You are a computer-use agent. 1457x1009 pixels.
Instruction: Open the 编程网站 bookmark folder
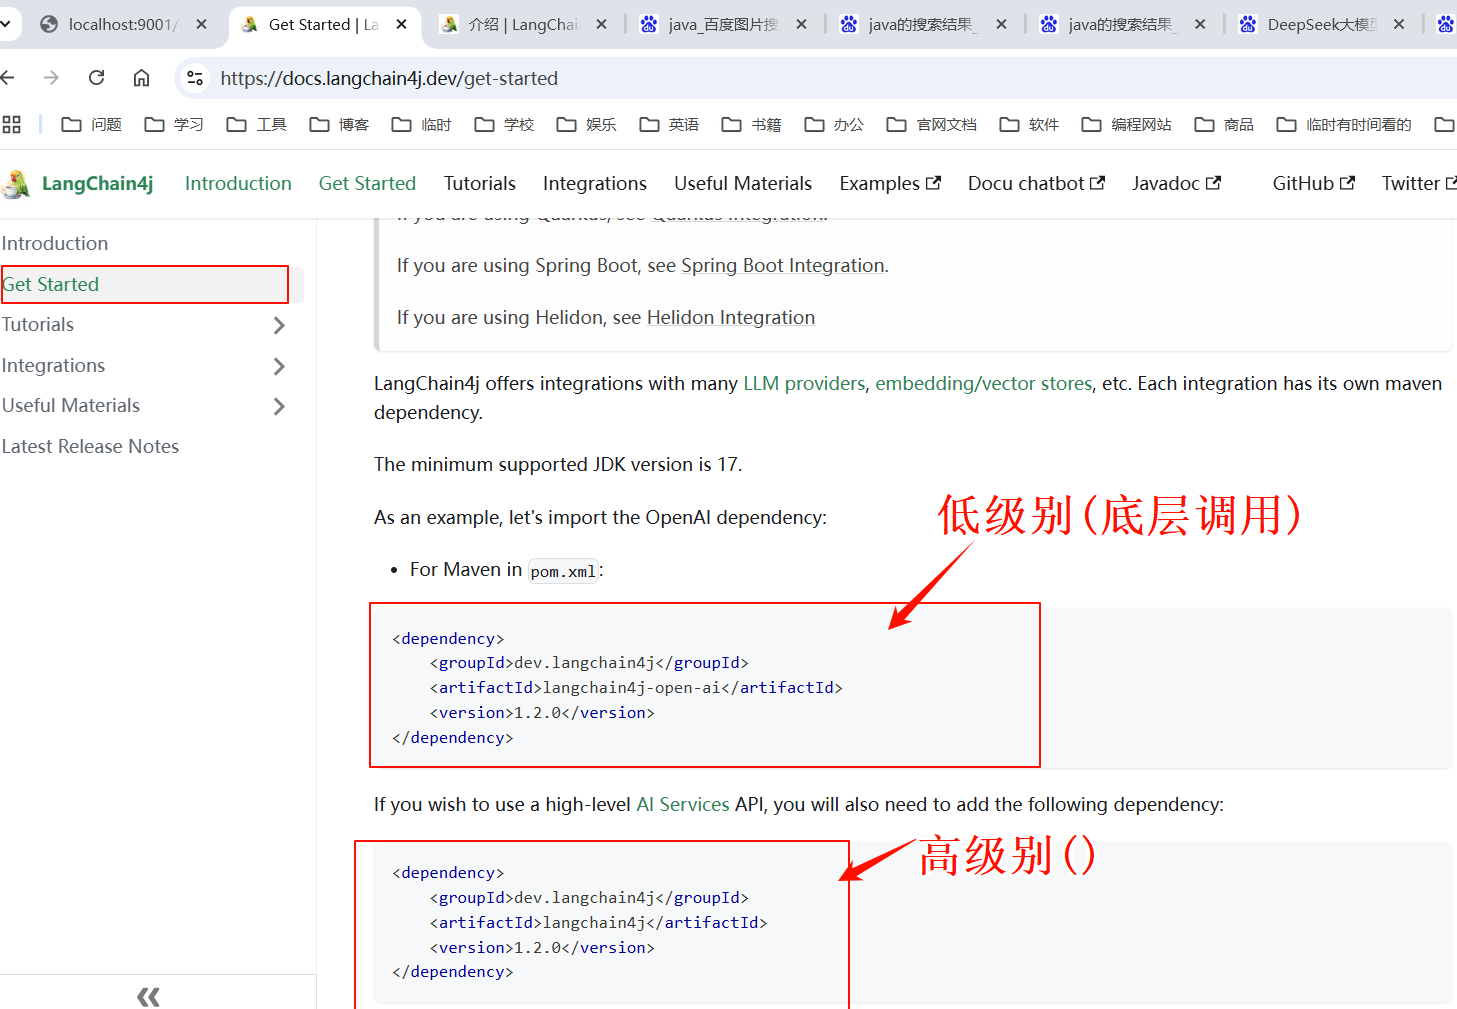(1127, 124)
